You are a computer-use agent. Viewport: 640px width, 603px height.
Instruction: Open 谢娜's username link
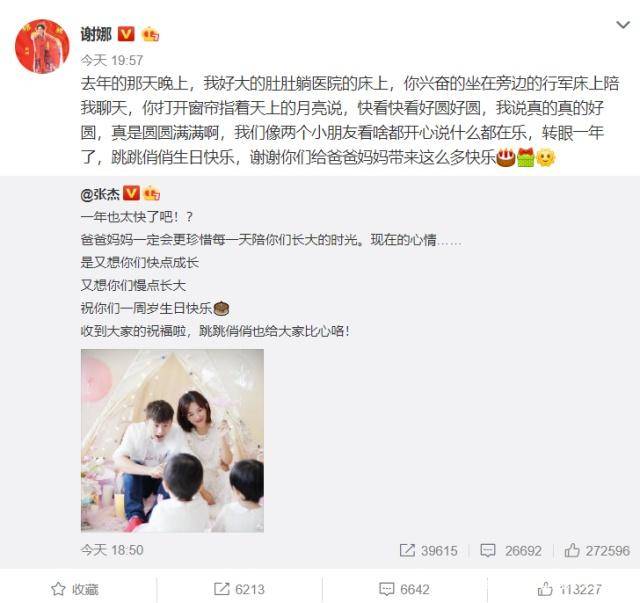[x=96, y=34]
